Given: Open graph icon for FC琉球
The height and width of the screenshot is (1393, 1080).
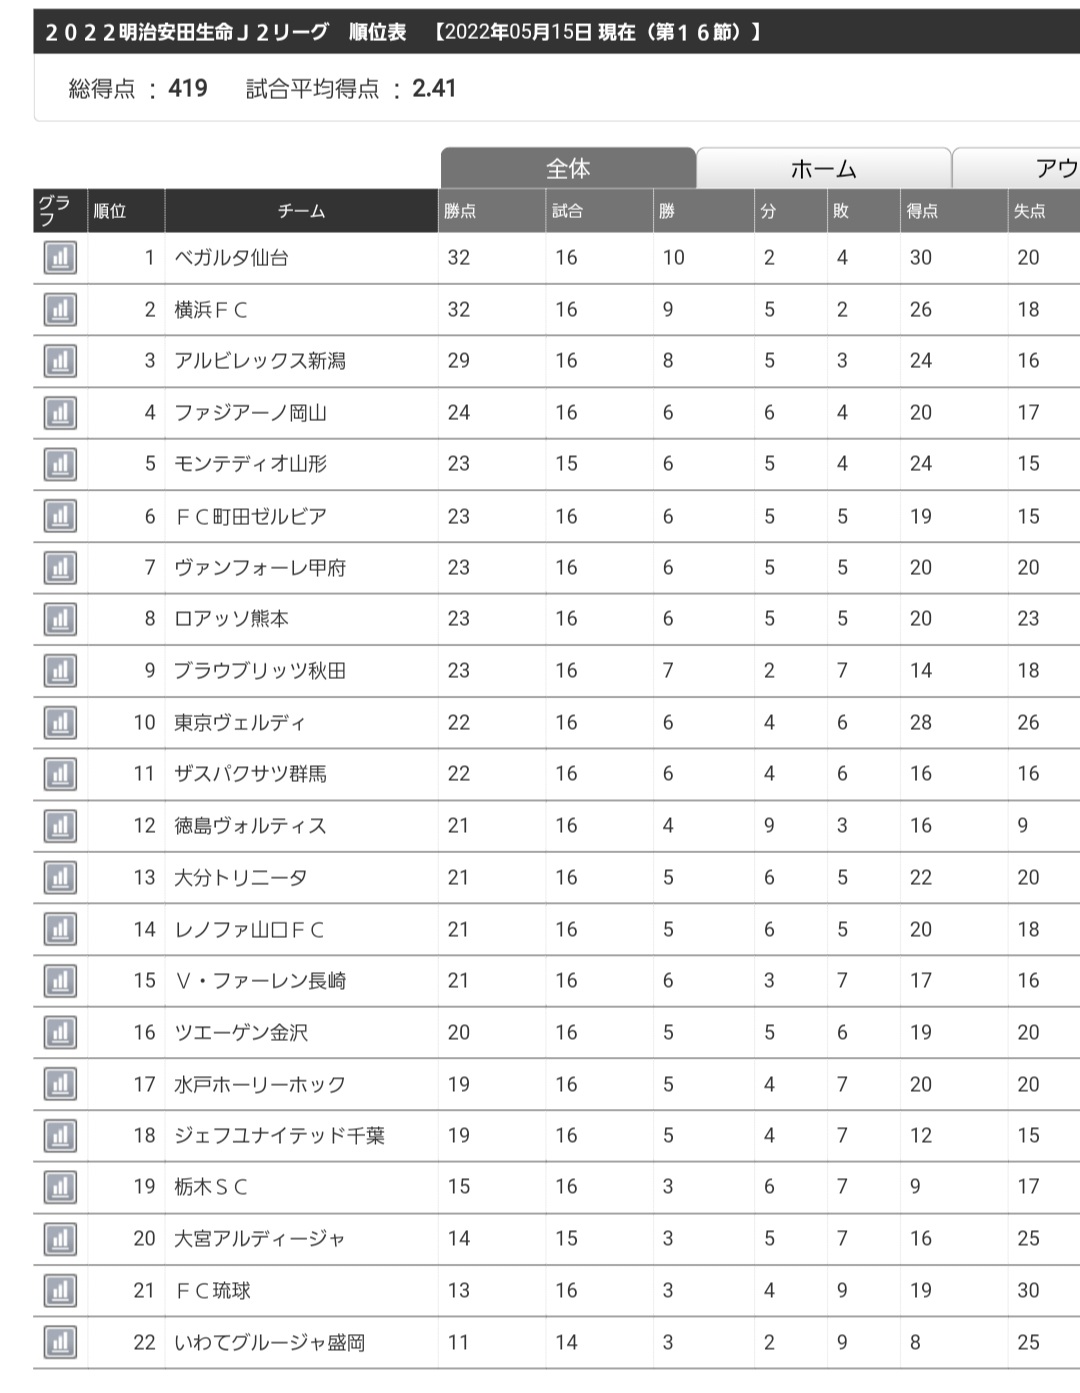Looking at the screenshot, I should coord(60,1291).
